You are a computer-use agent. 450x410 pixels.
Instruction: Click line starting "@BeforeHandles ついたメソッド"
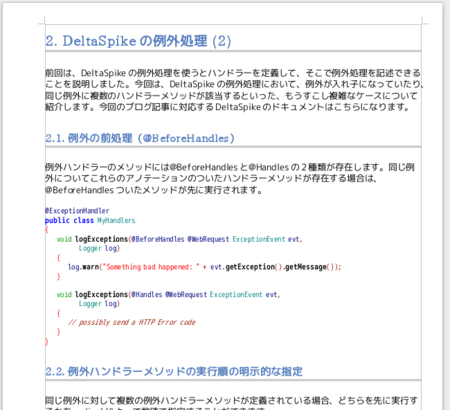154,190
